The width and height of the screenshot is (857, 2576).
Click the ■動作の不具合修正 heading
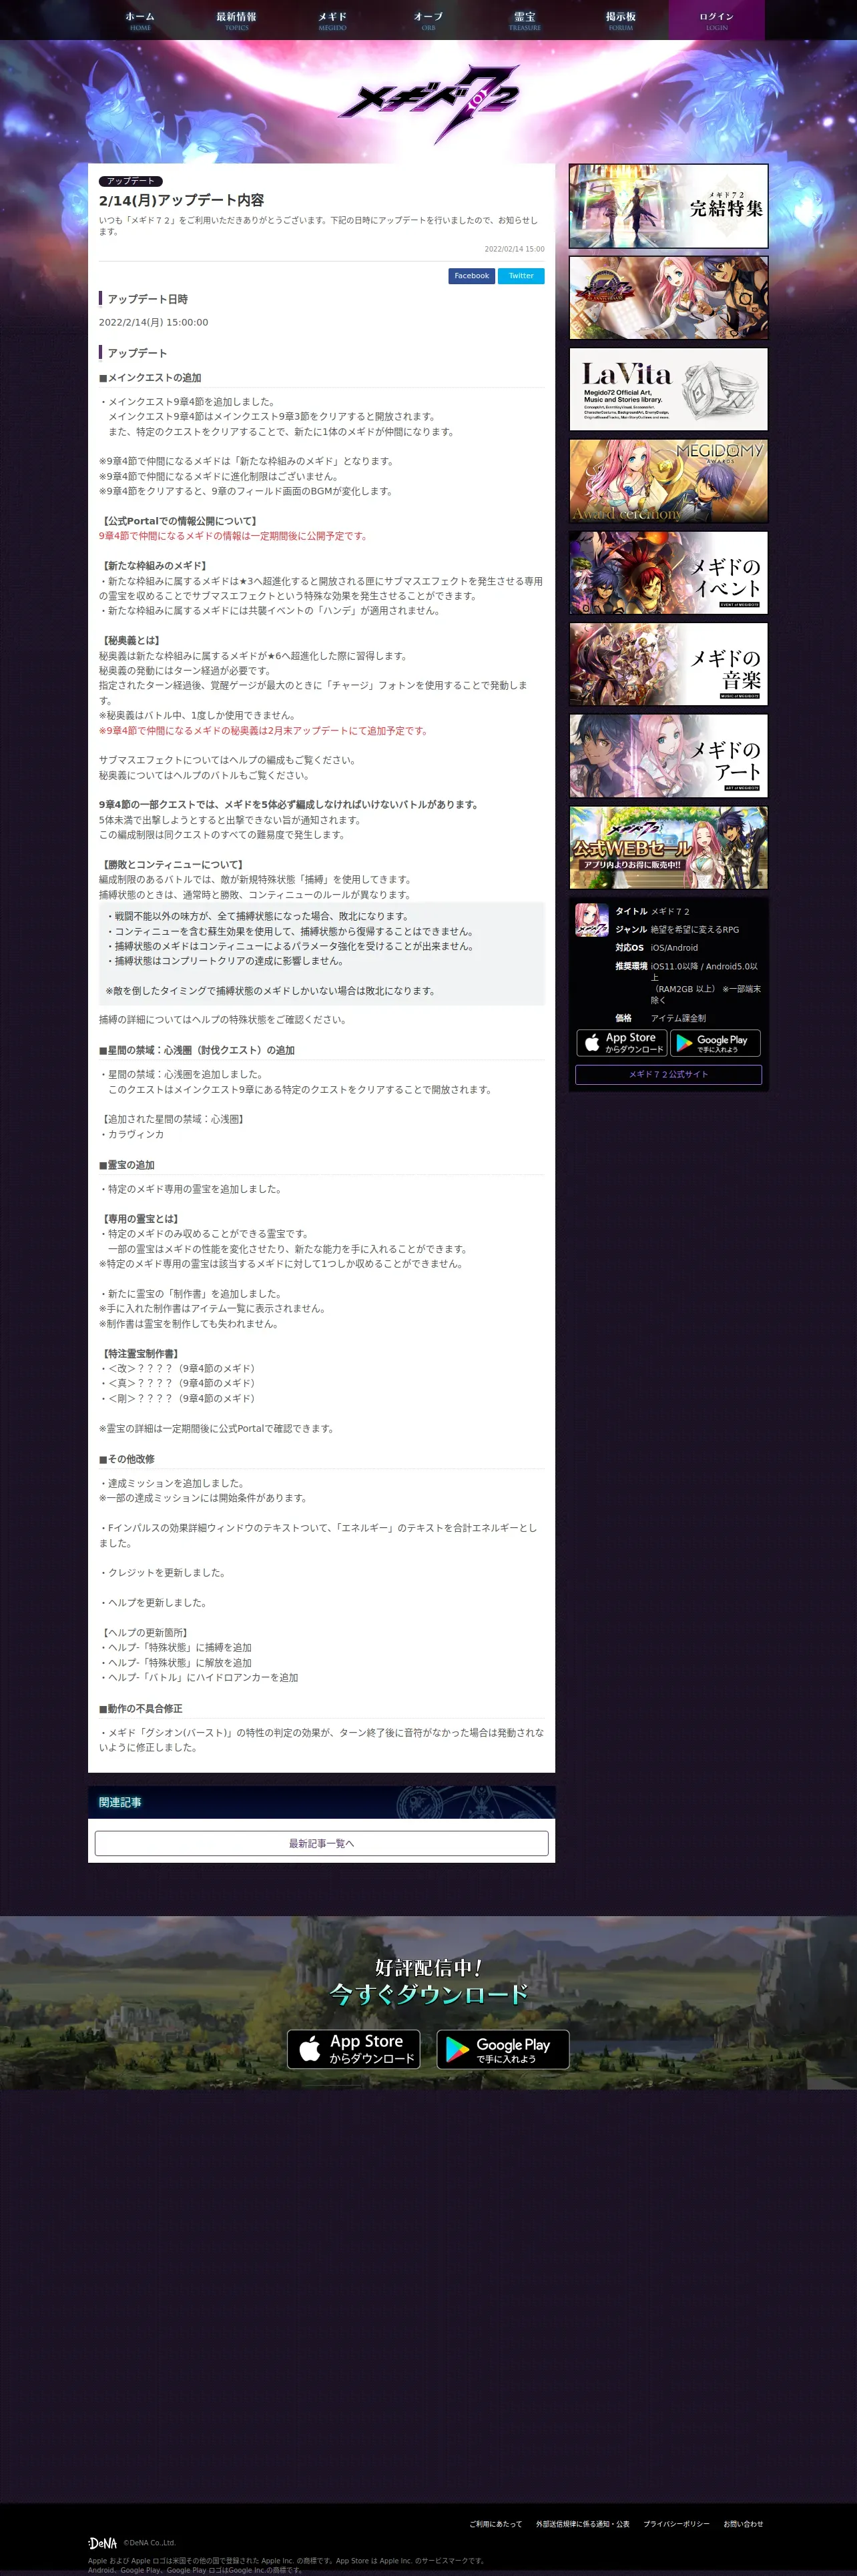(x=141, y=1709)
